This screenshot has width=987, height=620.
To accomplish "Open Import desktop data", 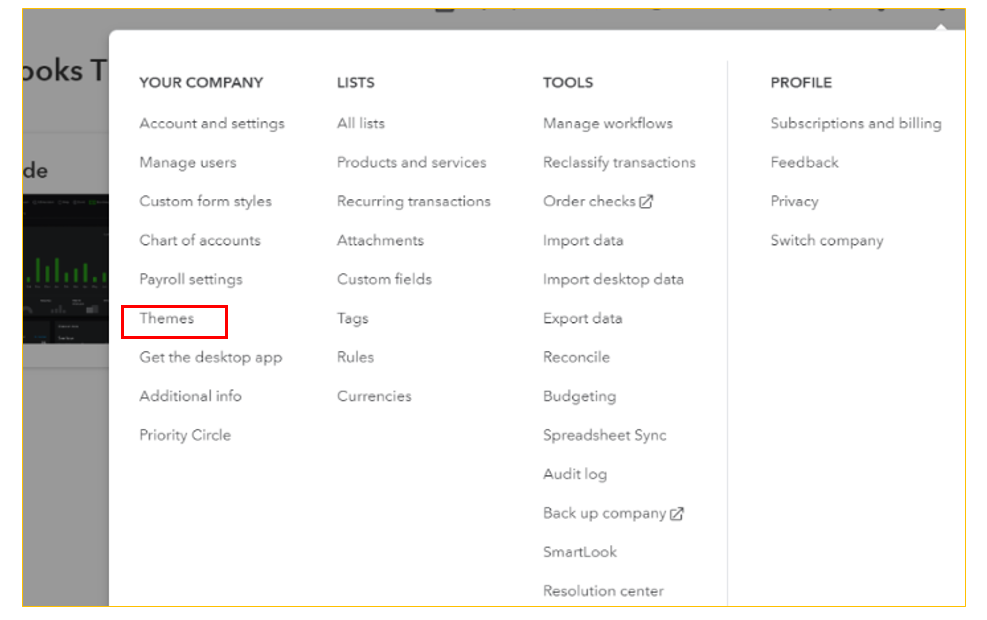I will point(613,279).
